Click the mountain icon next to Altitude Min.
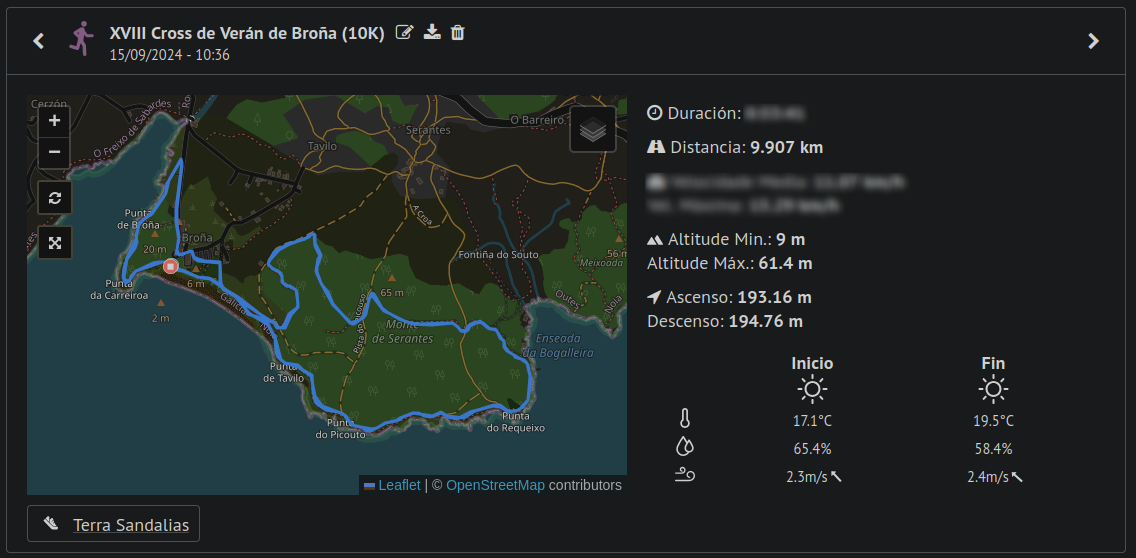Image resolution: width=1136 pixels, height=558 pixels. point(655,239)
